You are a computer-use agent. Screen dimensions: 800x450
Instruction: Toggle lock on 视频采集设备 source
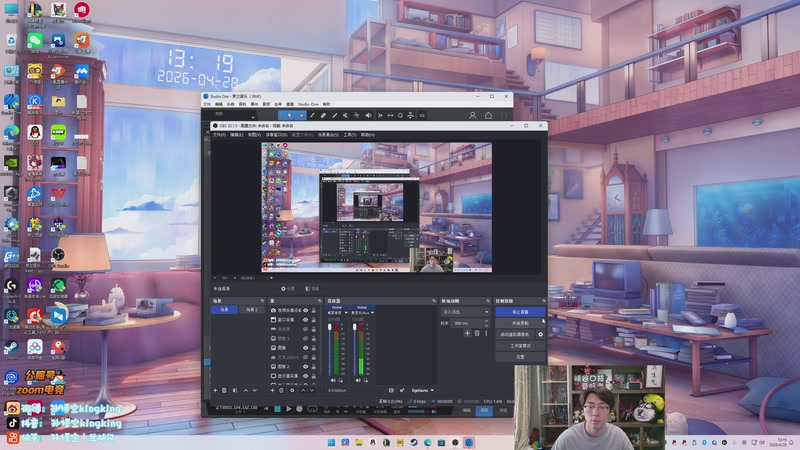pos(314,310)
